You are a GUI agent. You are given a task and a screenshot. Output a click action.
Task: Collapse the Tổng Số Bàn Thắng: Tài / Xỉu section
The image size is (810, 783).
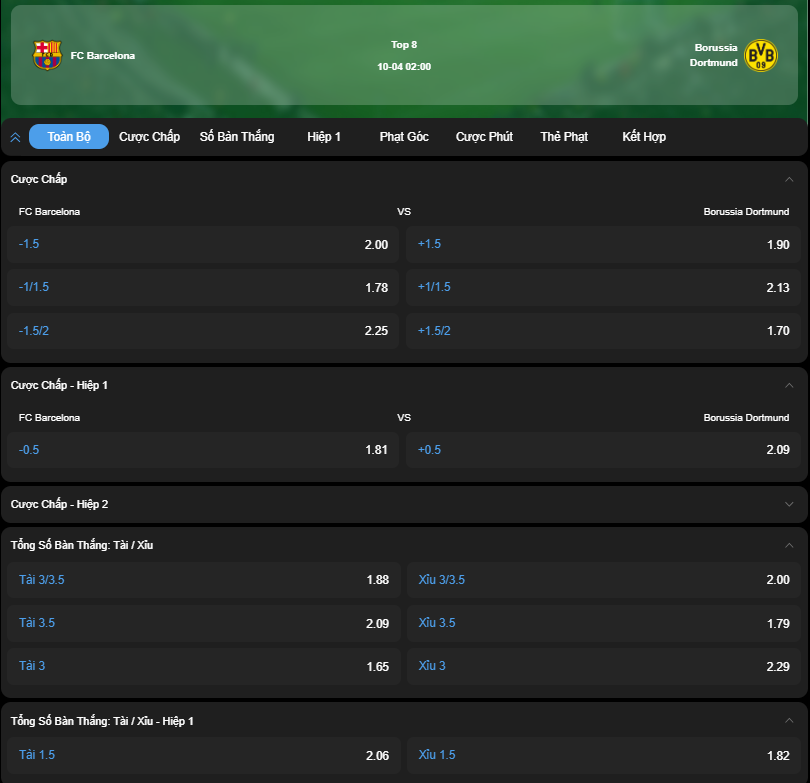tap(789, 545)
